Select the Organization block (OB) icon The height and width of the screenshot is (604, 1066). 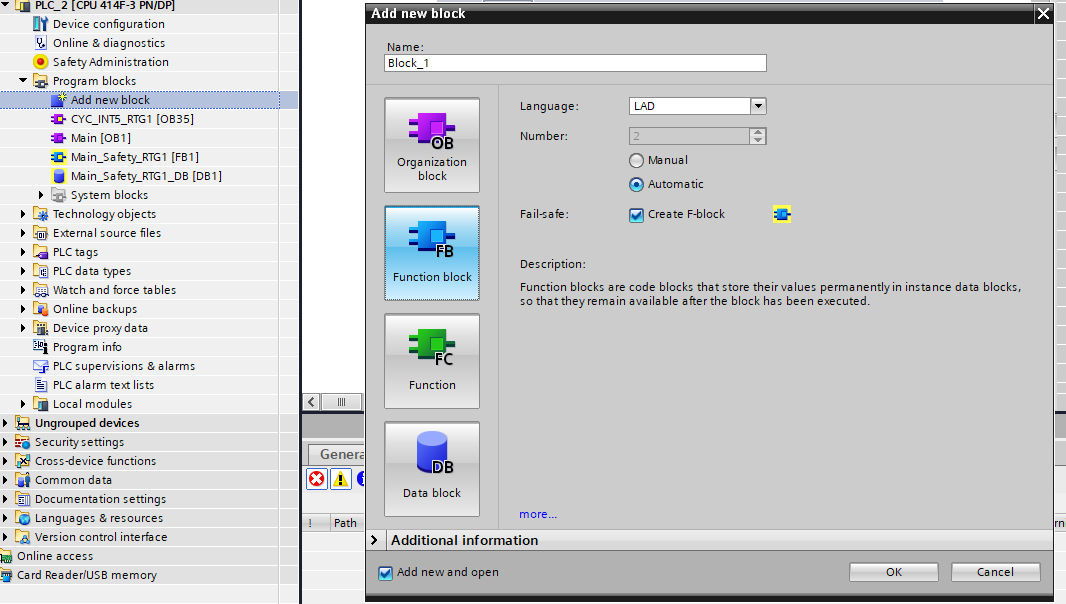[432, 144]
